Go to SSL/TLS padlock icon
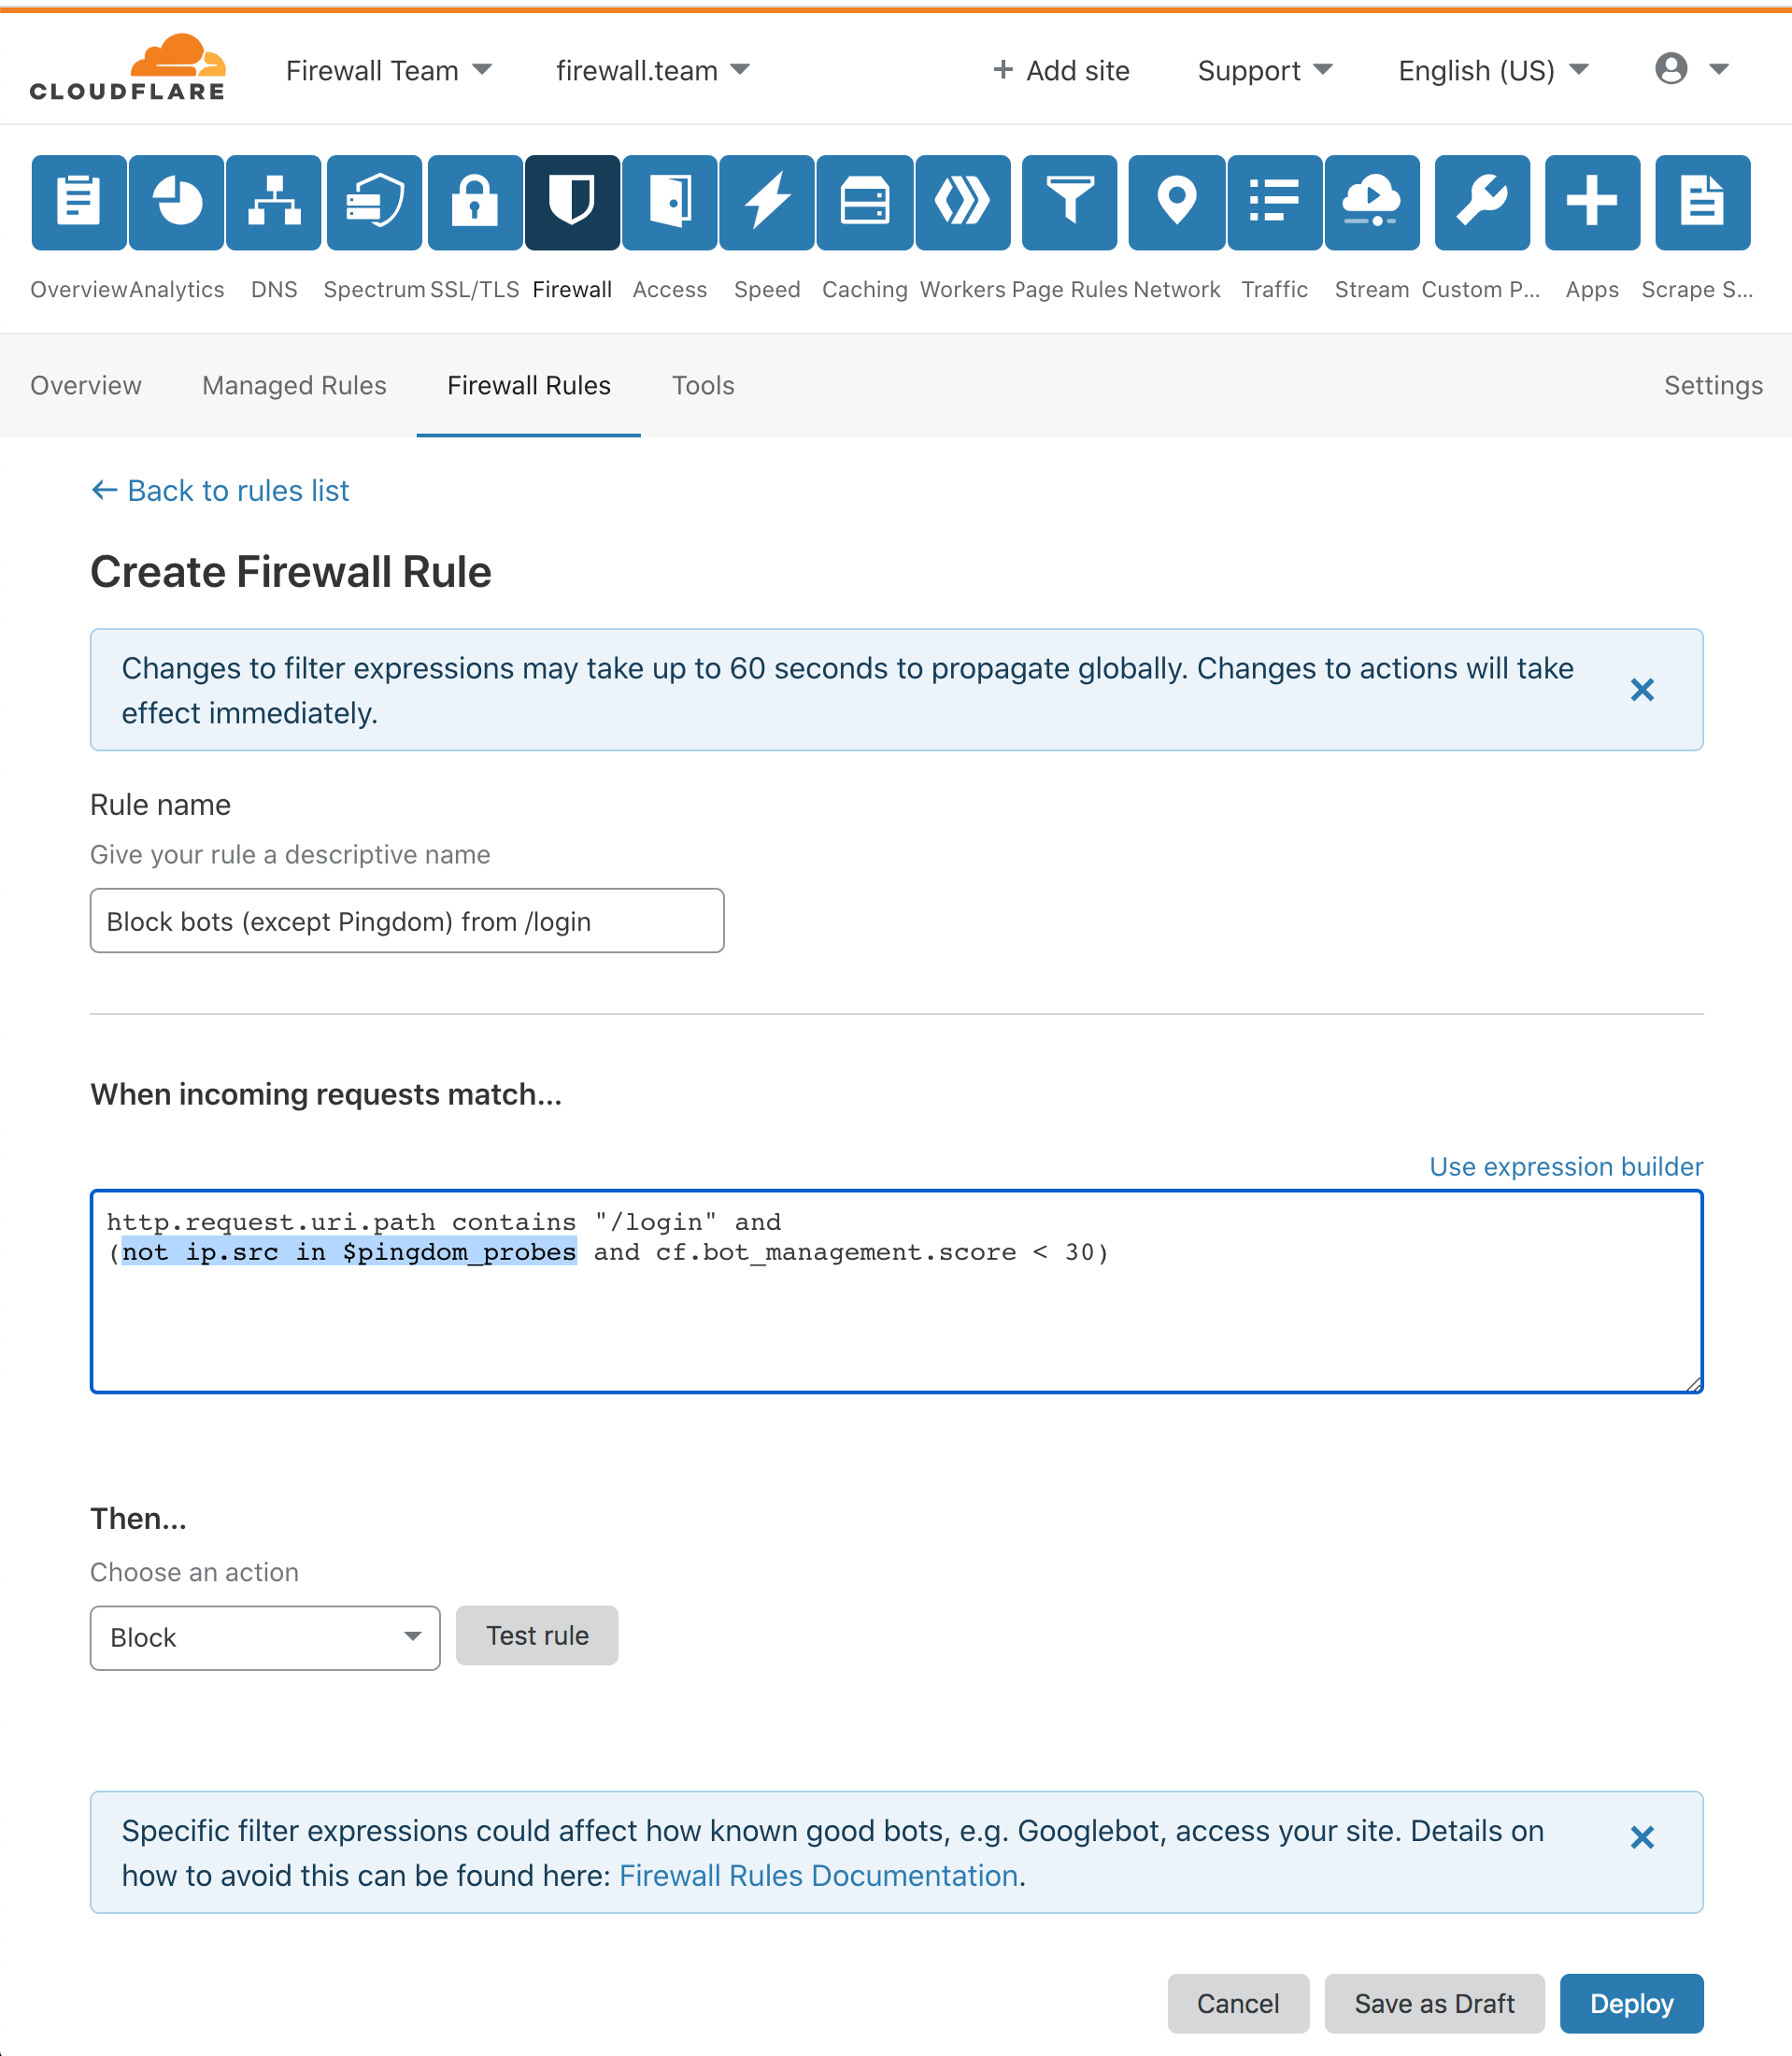The width and height of the screenshot is (1792, 2056). click(x=475, y=202)
